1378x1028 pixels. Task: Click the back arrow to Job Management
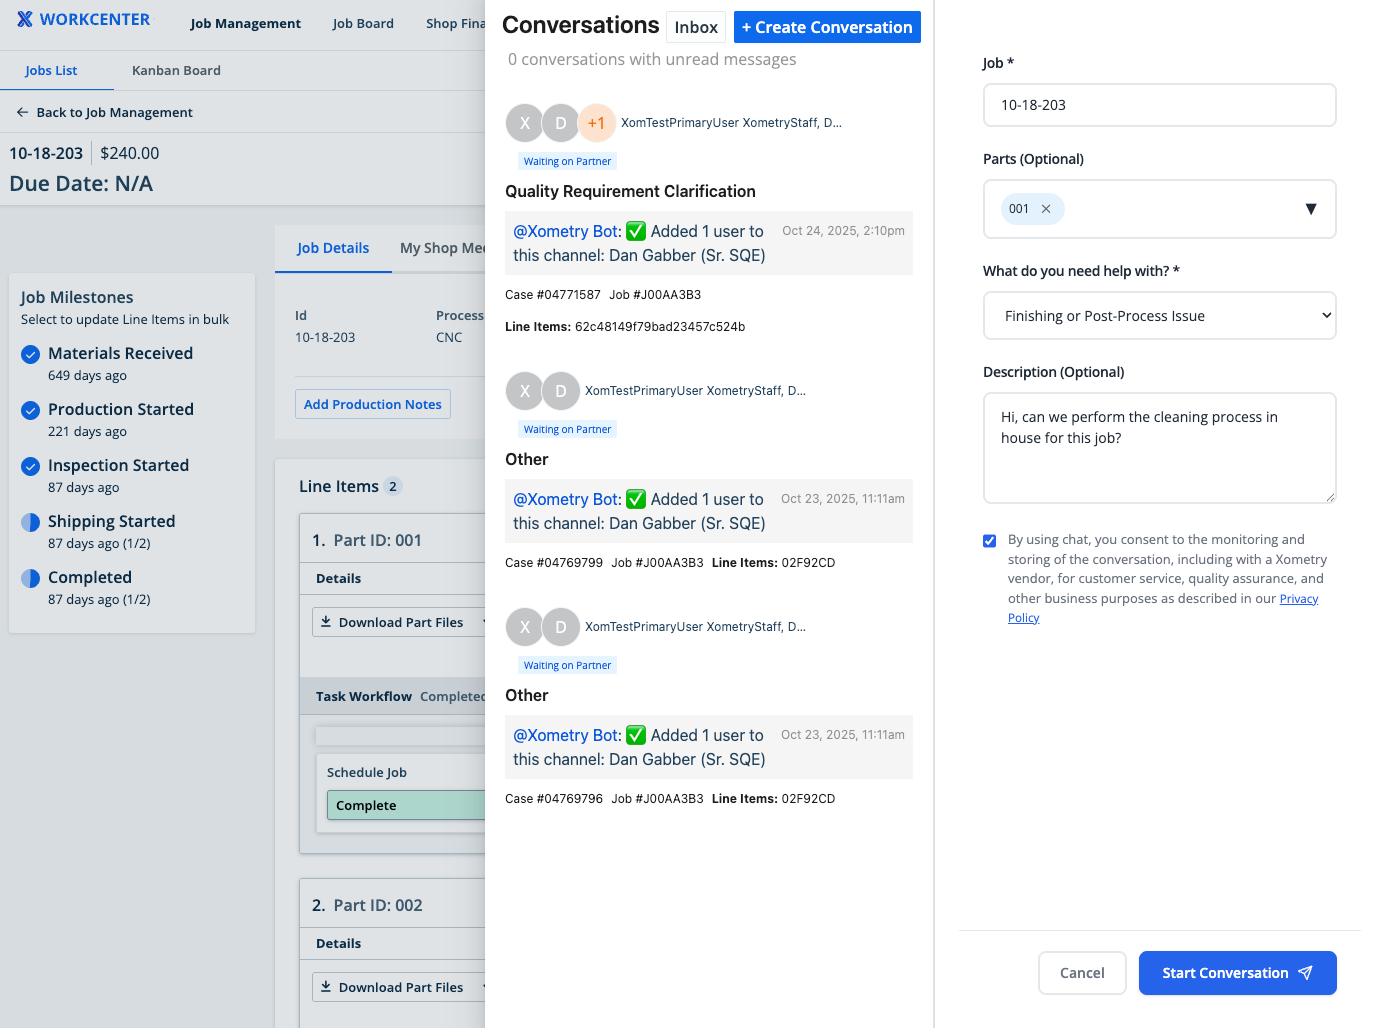point(22,113)
